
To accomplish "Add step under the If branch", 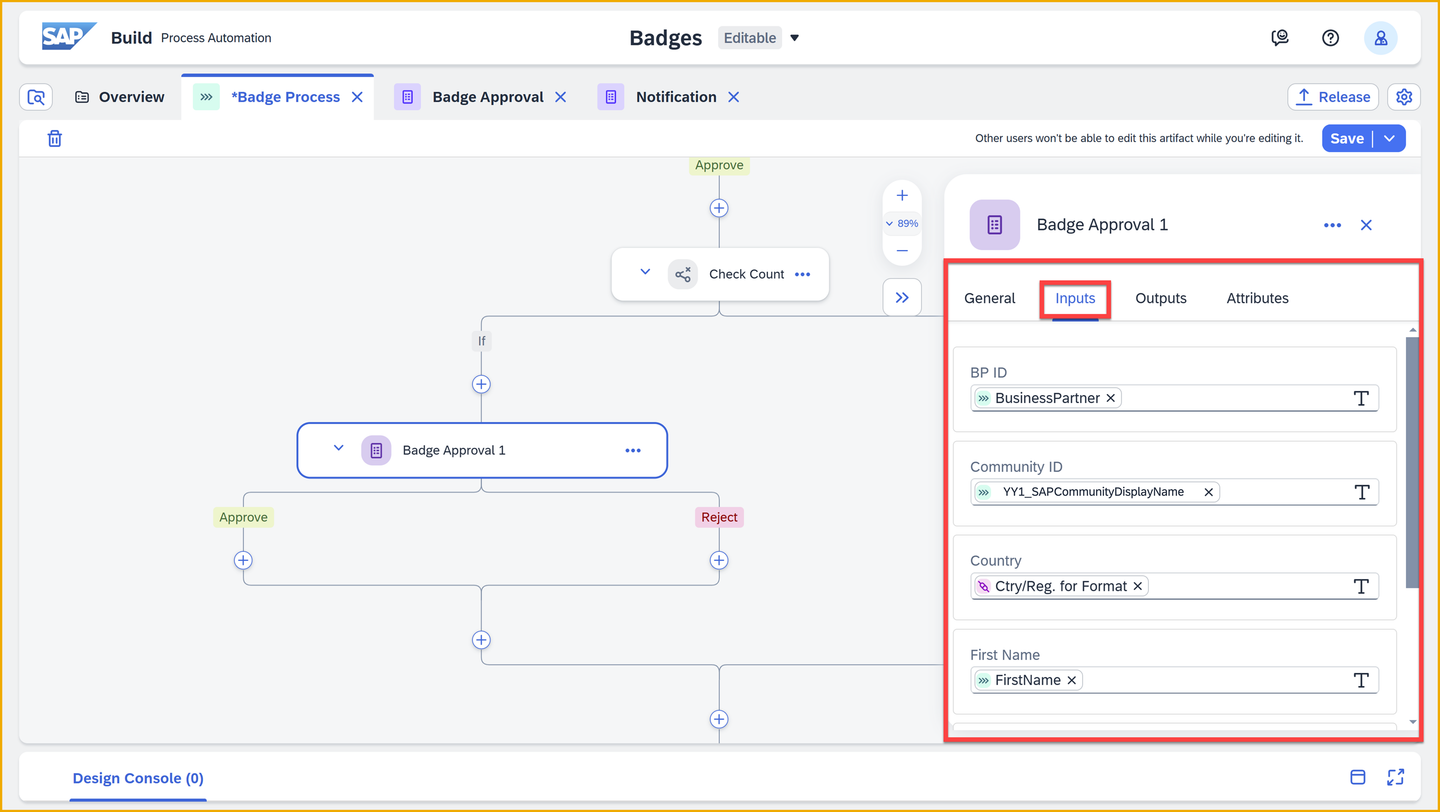I will [x=481, y=384].
